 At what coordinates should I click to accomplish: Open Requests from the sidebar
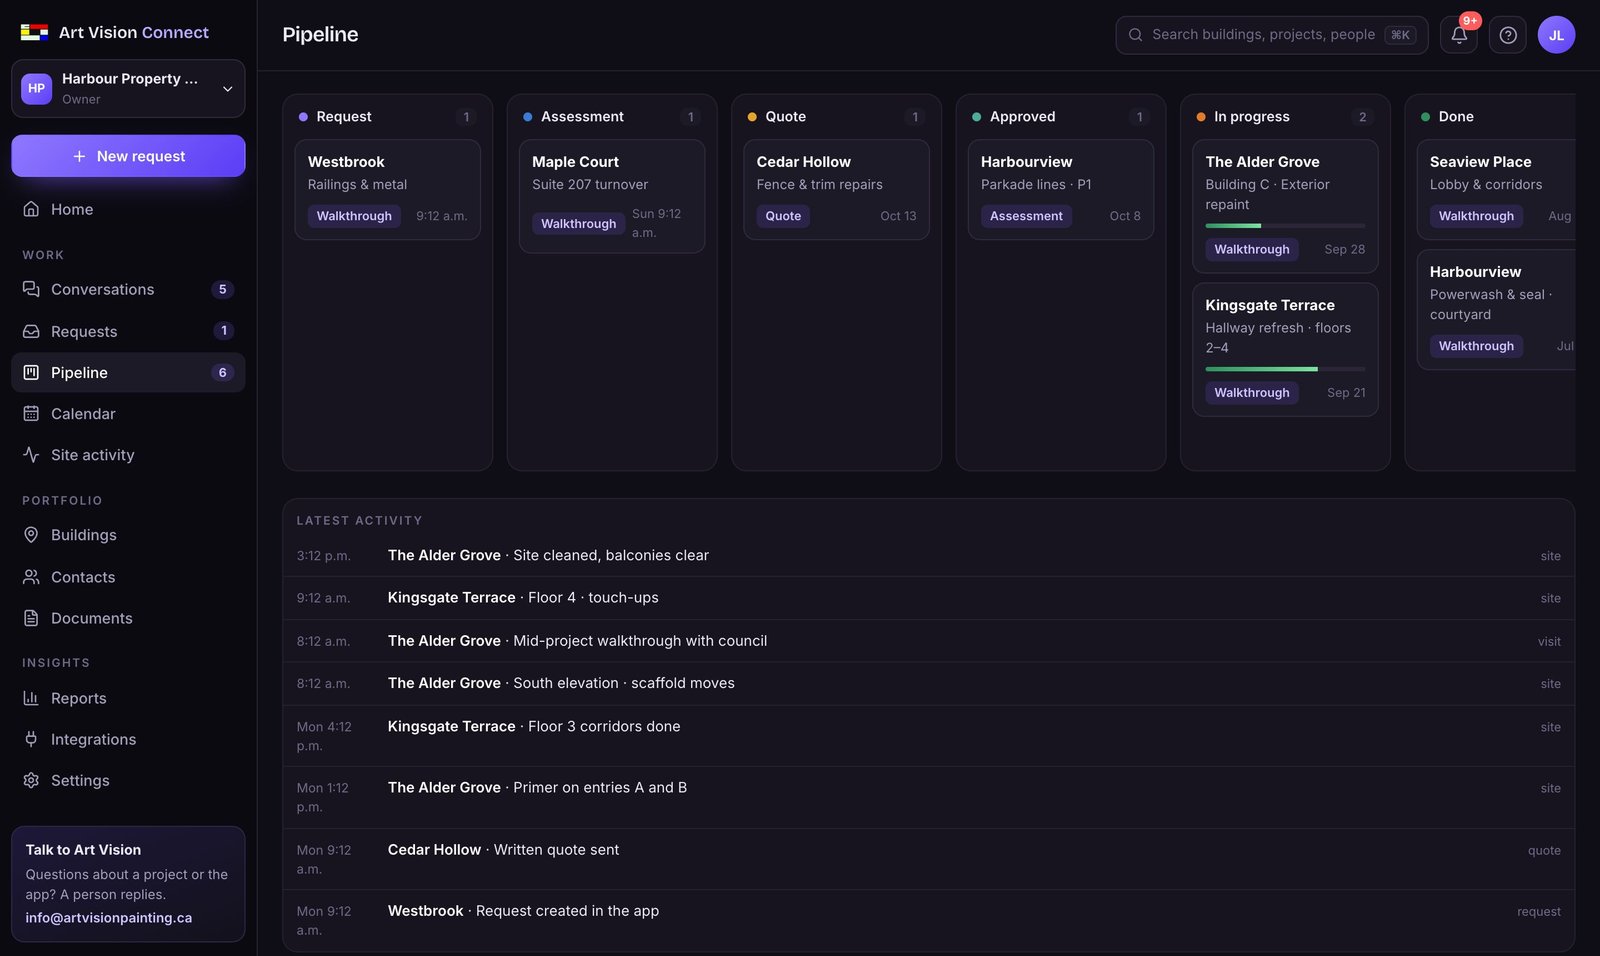pyautogui.click(x=128, y=331)
